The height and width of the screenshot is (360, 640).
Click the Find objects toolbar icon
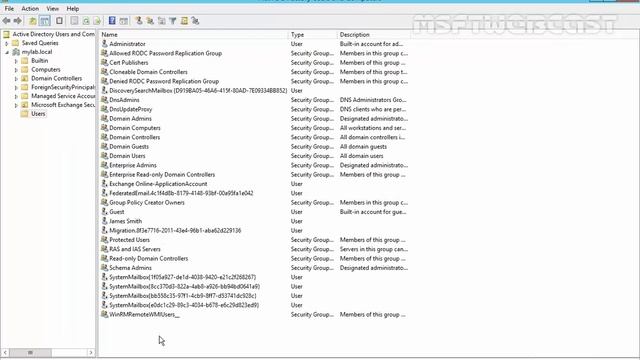point(184,20)
